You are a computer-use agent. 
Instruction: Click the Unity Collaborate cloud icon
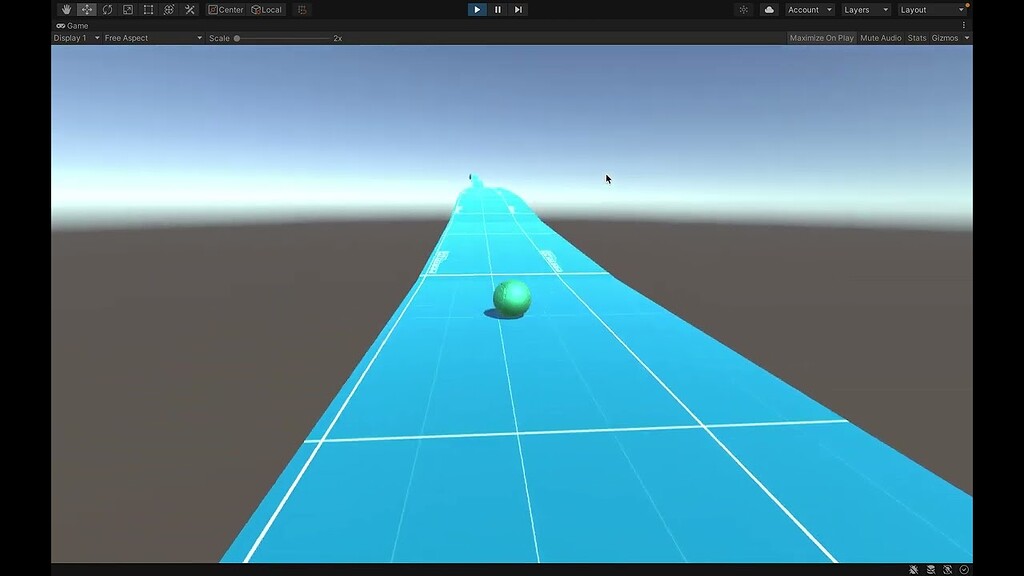(x=769, y=9)
